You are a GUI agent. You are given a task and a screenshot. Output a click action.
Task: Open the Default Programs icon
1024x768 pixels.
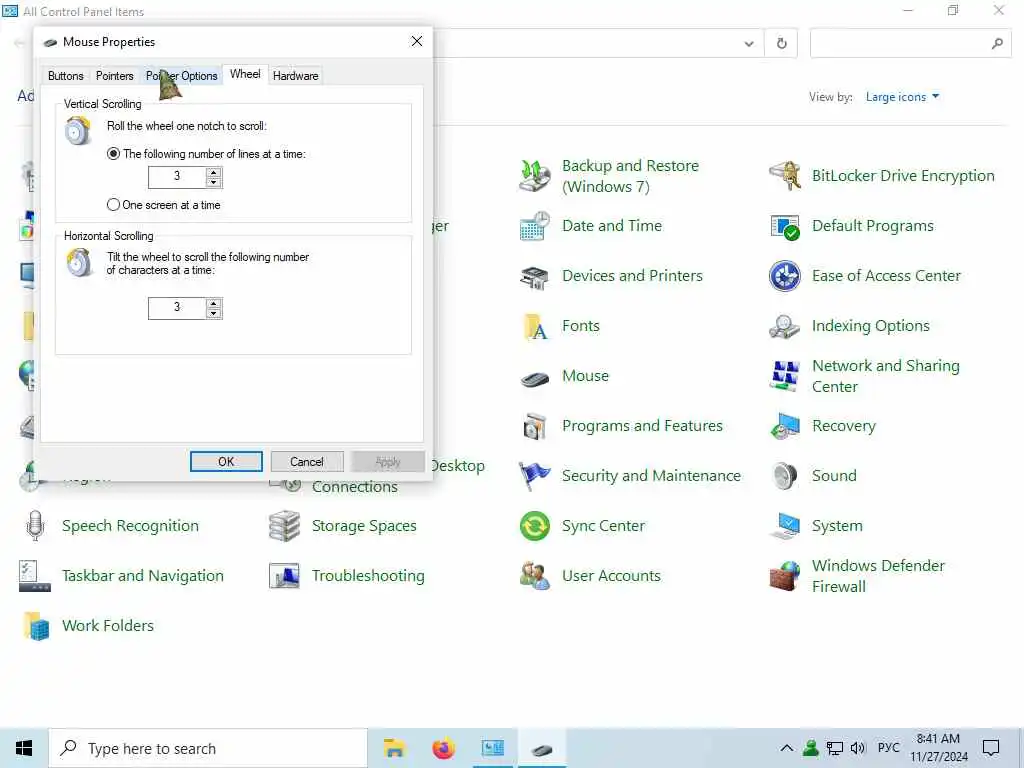tap(784, 226)
